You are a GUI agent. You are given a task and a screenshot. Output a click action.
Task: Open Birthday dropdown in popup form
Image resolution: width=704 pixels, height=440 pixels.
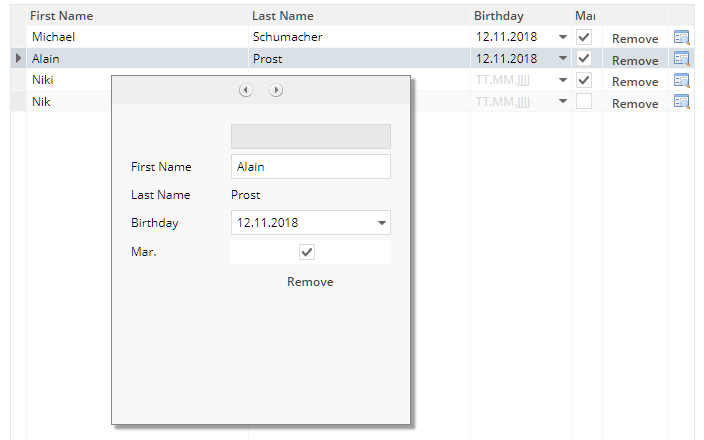coord(381,223)
